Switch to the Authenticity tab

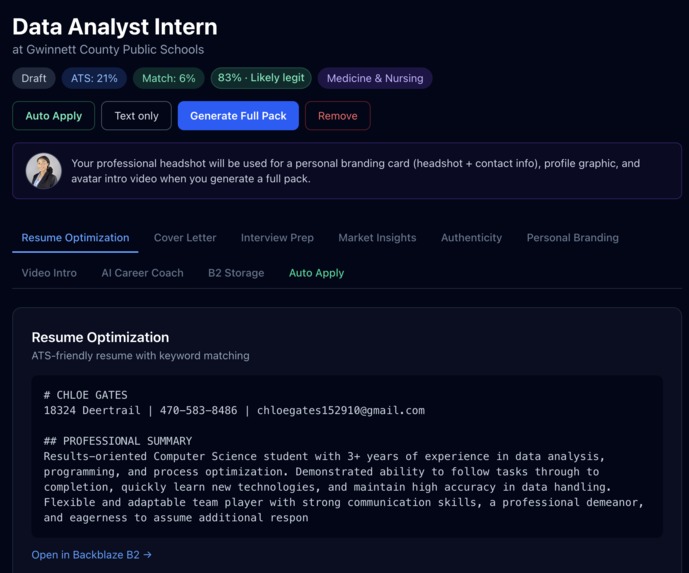(x=471, y=238)
